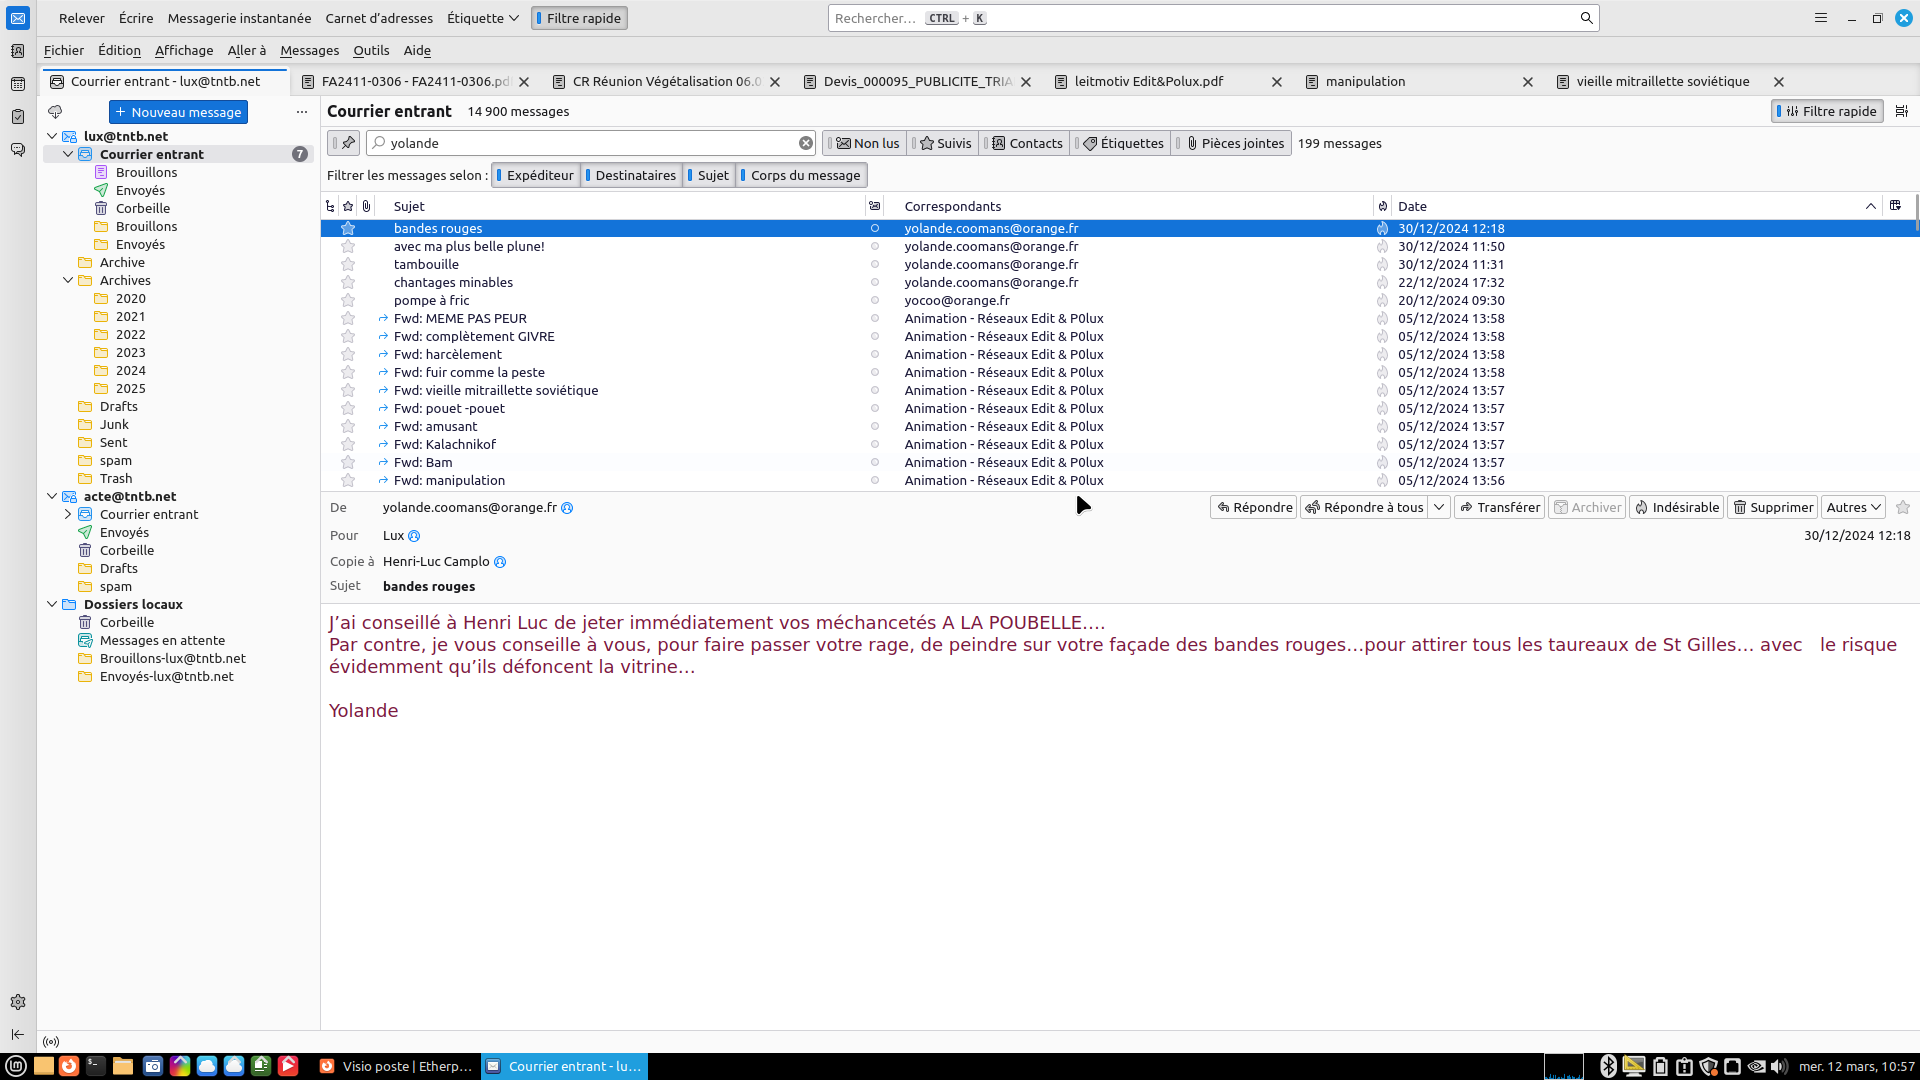The image size is (1920, 1080).
Task: Toggle the Non lus filter
Action: tap(867, 143)
